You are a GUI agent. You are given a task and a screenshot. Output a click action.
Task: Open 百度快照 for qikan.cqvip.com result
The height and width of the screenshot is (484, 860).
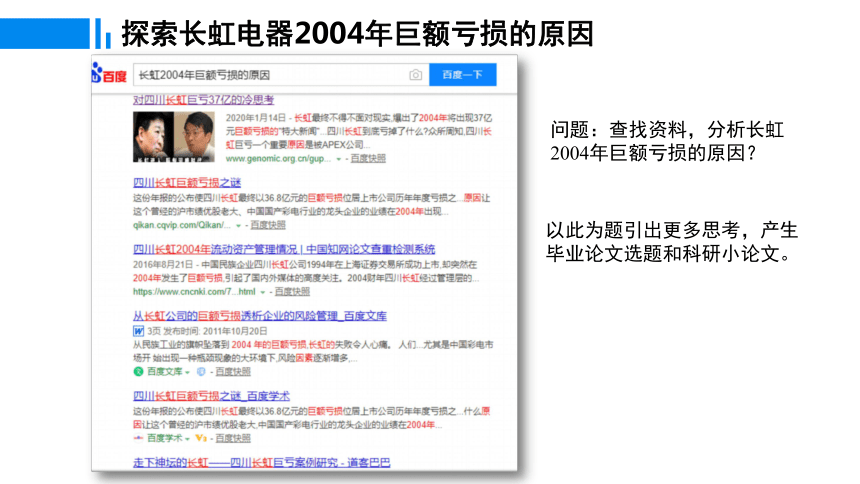click(268, 225)
